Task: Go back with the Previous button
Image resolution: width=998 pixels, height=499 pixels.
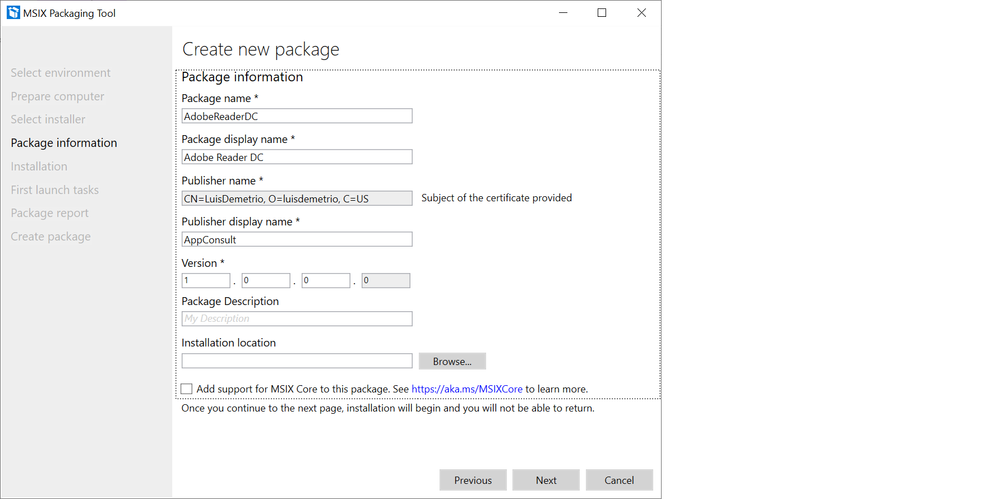Action: (473, 481)
